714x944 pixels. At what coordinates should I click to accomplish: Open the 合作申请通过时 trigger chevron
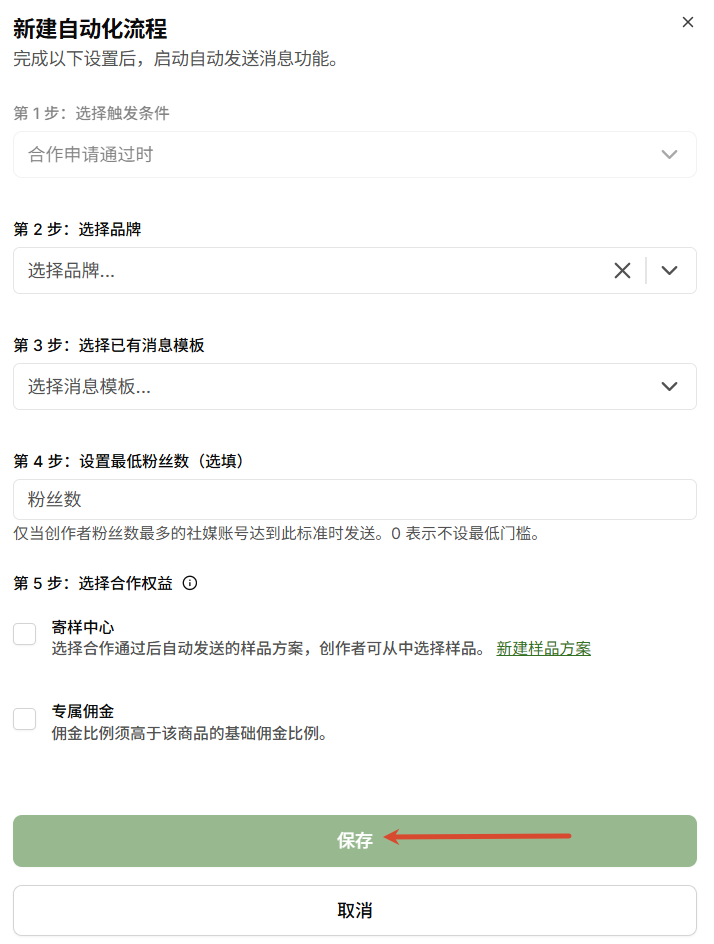pos(669,155)
